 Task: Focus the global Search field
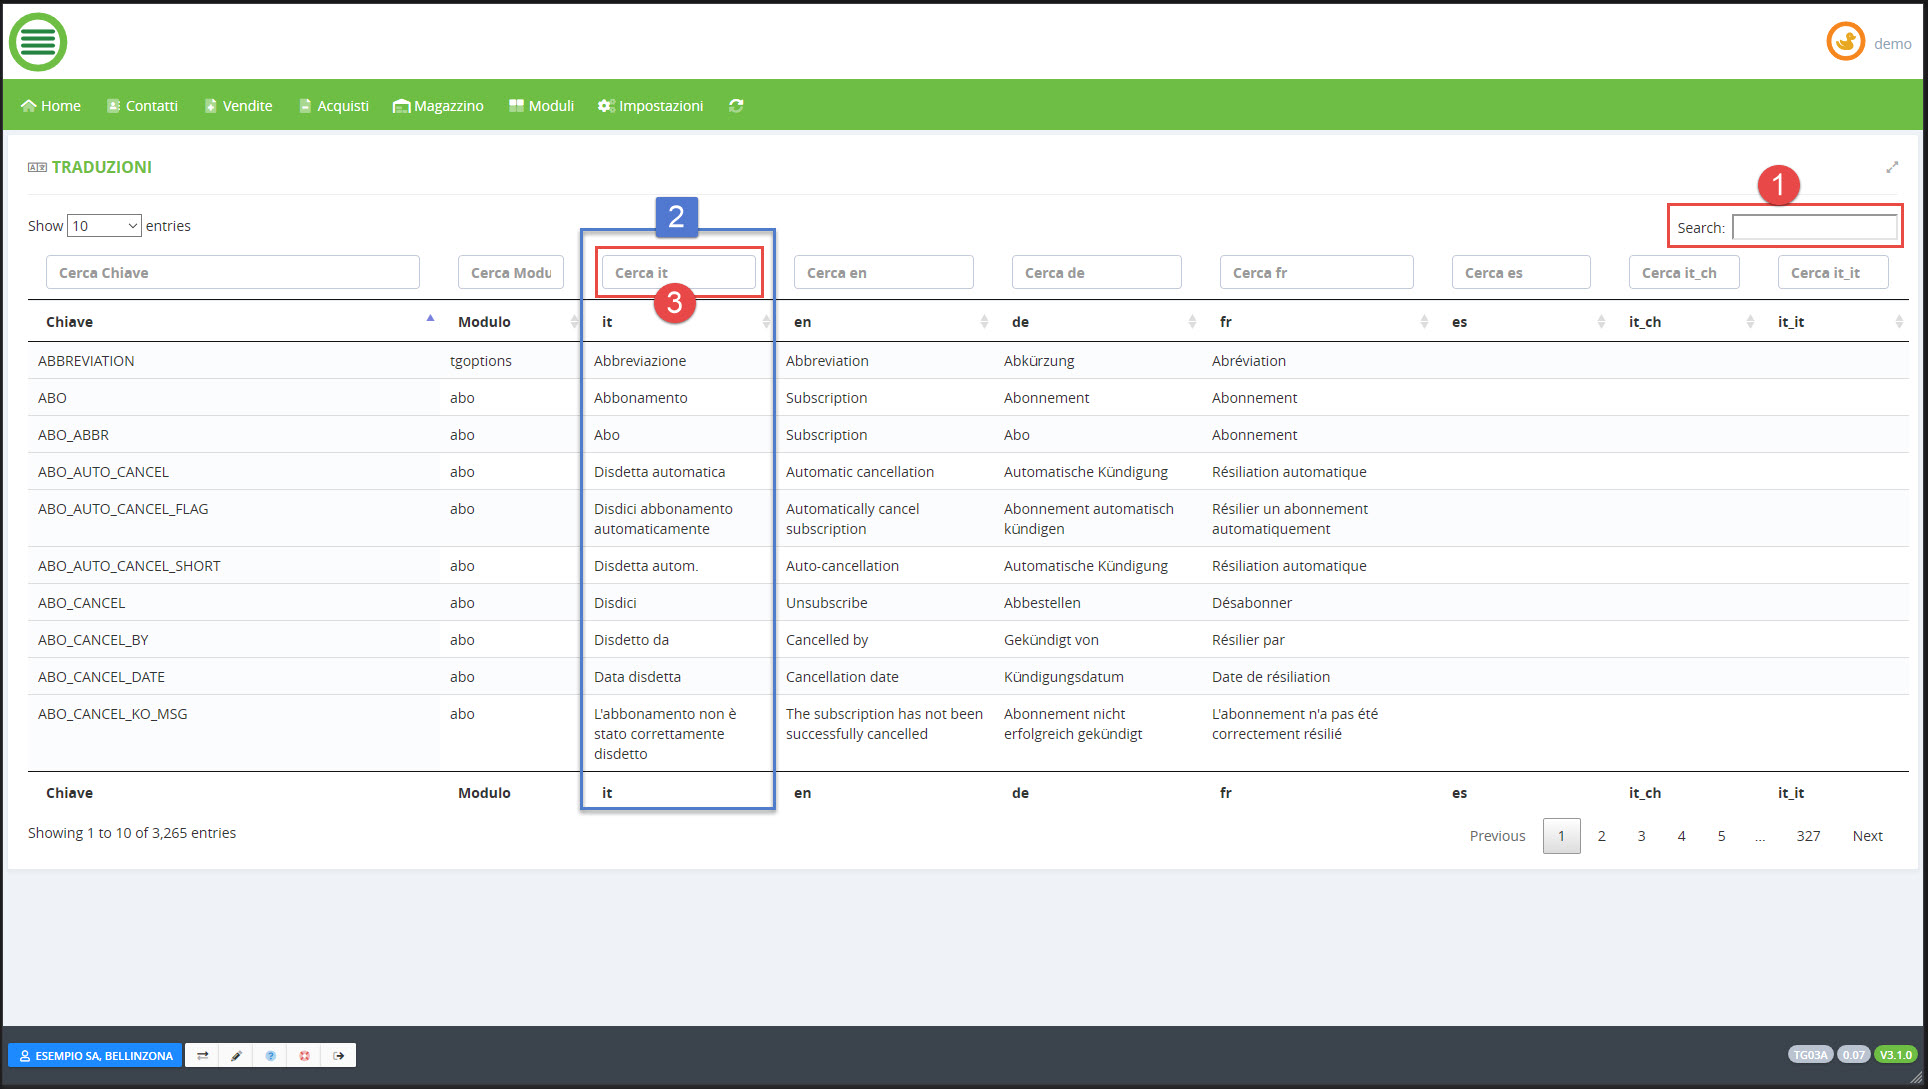point(1813,228)
